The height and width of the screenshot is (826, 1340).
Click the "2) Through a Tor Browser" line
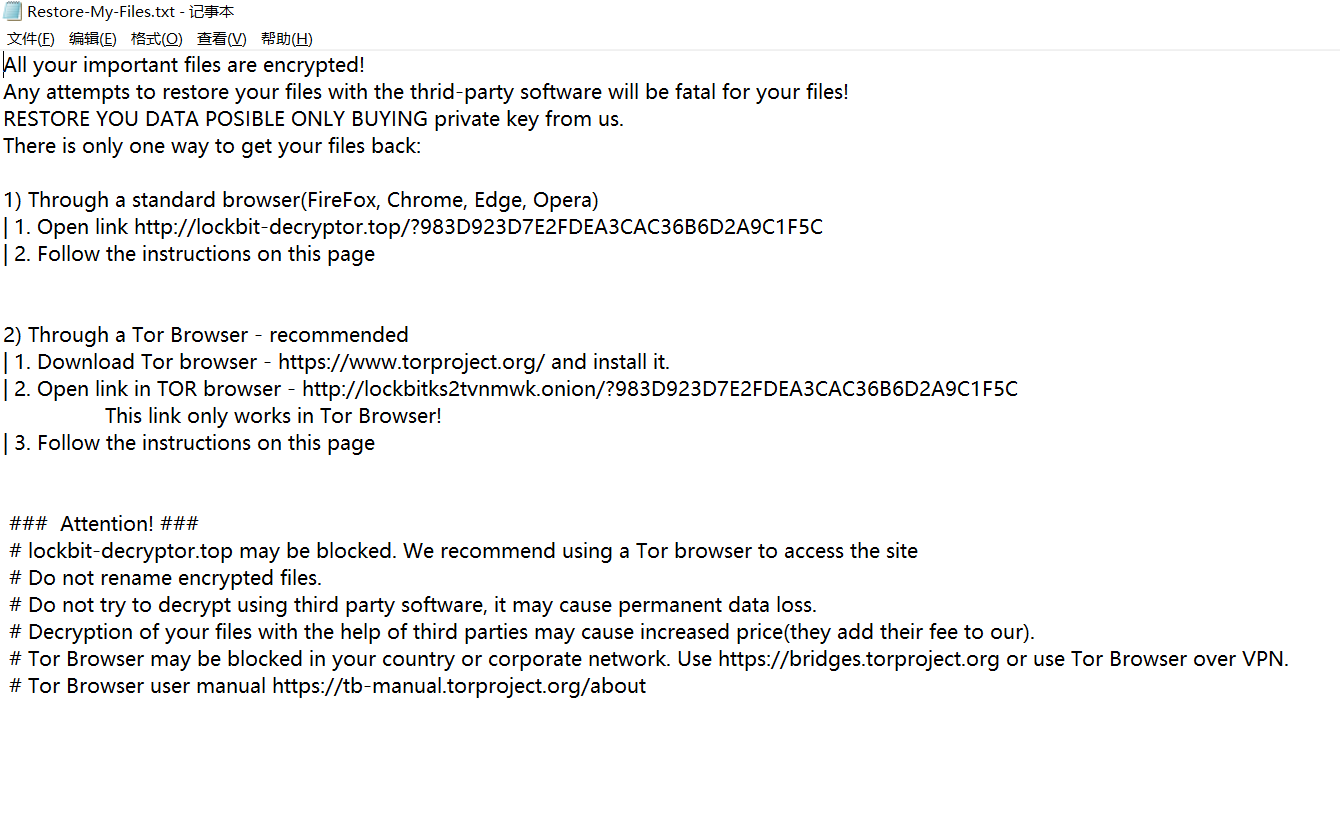206,335
